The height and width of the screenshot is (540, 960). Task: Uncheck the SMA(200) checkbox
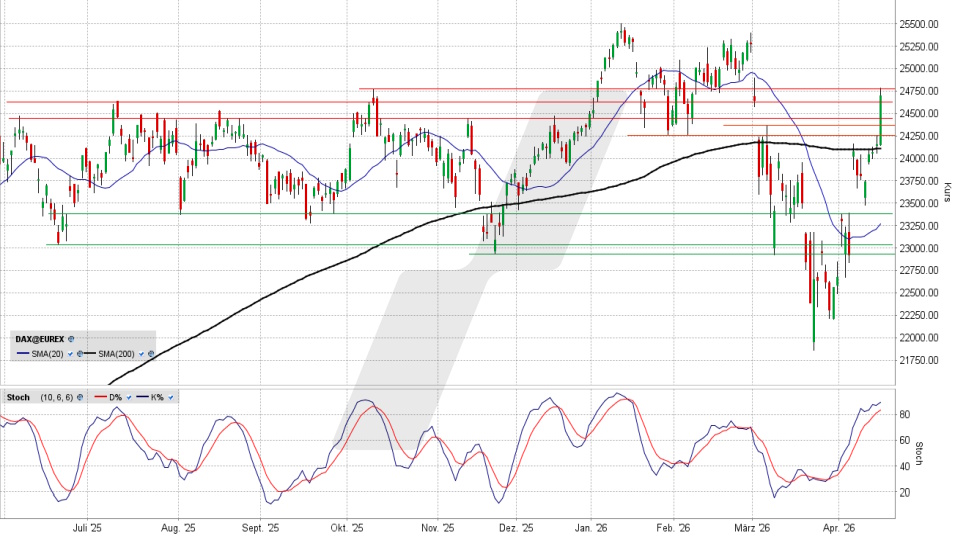[x=142, y=354]
